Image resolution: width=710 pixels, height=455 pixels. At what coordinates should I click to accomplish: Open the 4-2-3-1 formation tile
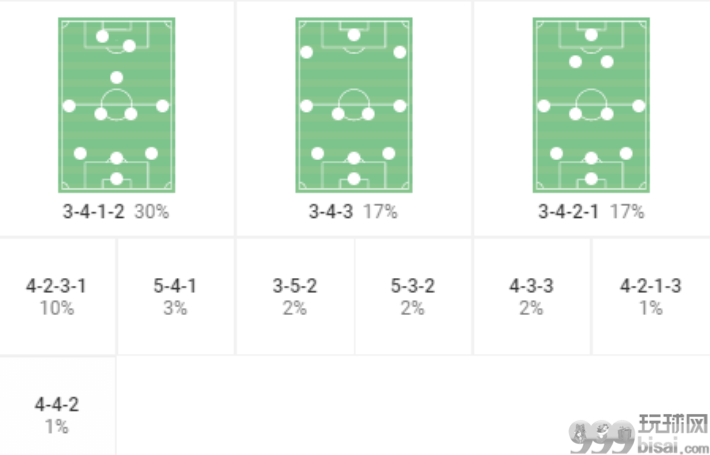[x=57, y=297]
